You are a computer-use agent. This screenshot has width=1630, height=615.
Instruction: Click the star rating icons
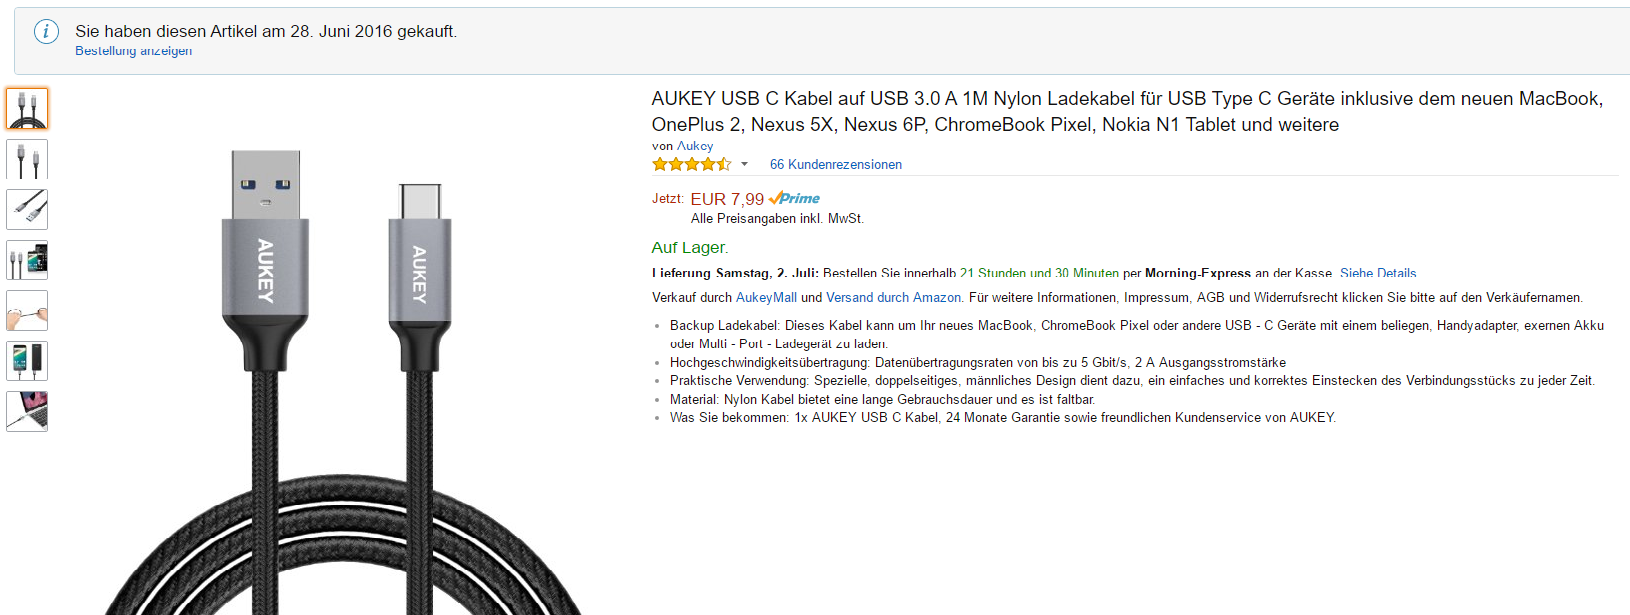[x=691, y=164]
